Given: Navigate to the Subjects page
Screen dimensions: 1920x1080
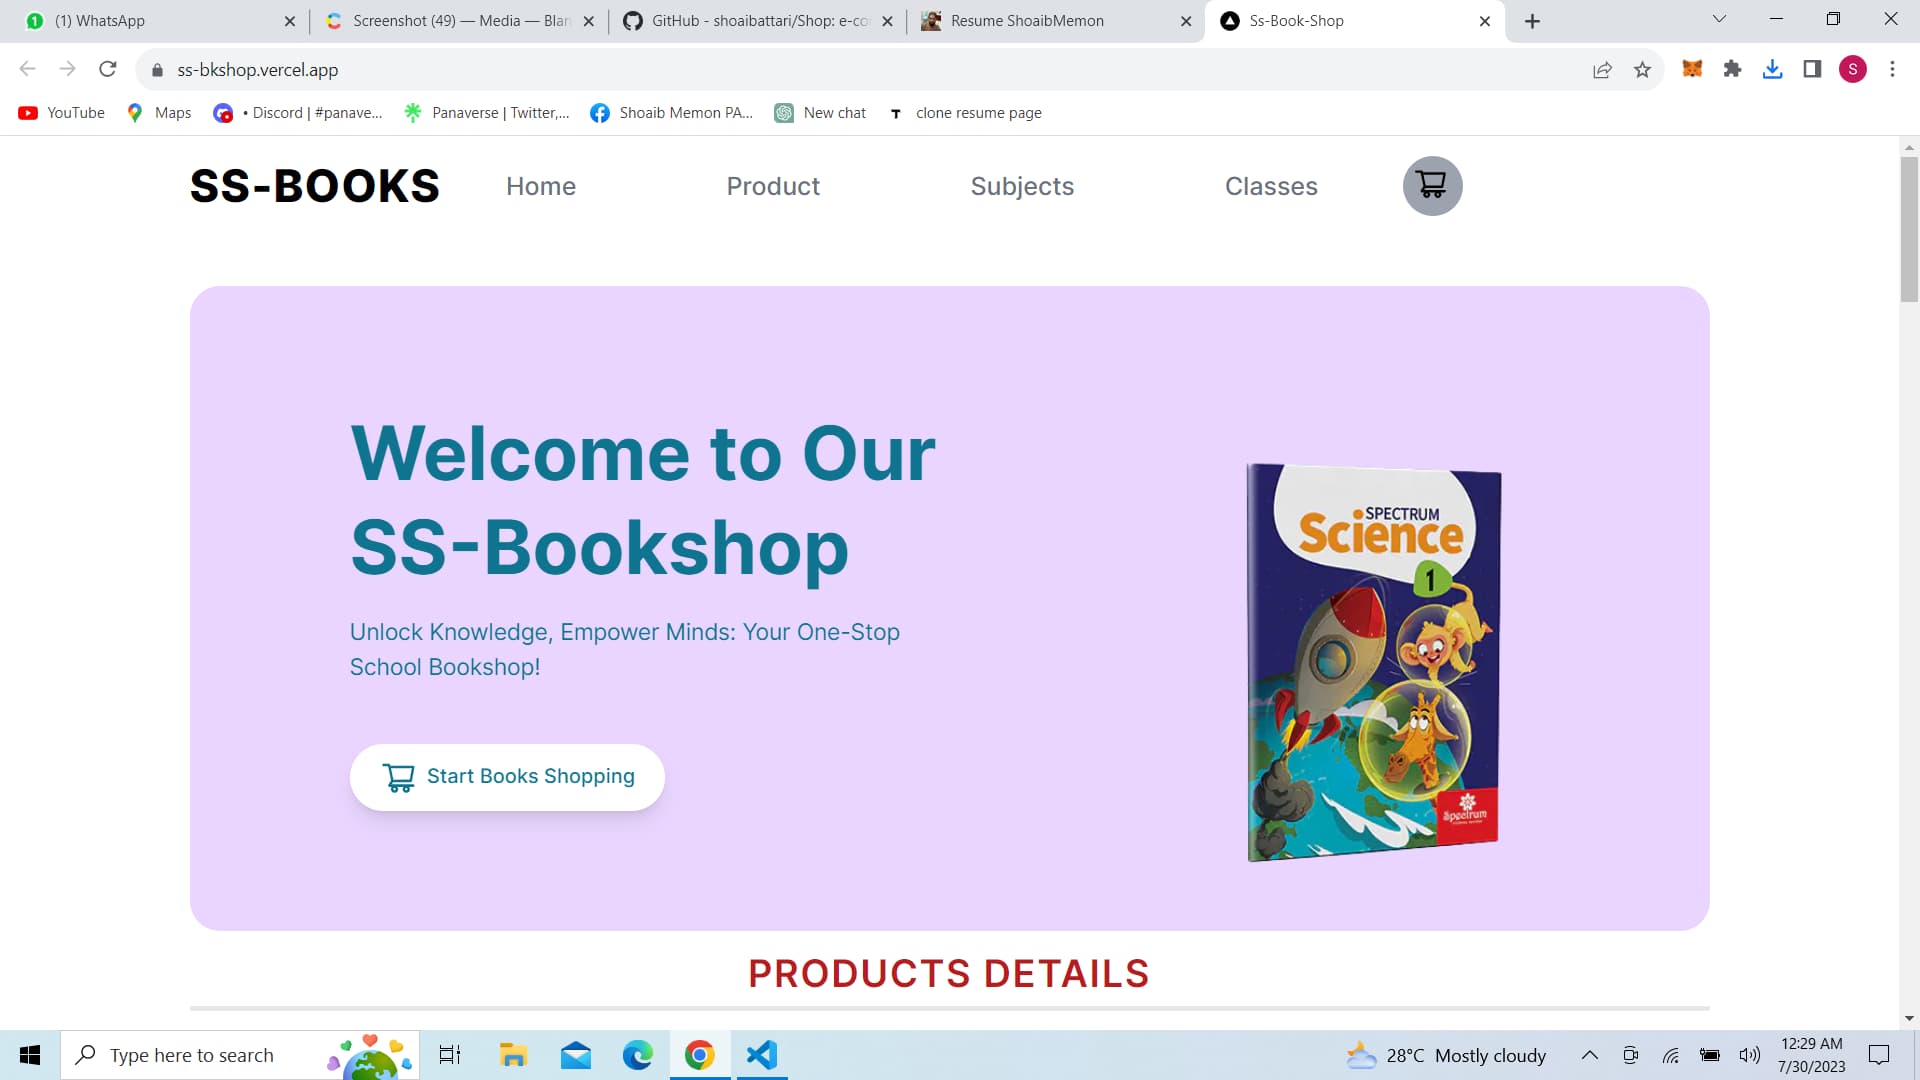Looking at the screenshot, I should point(1022,186).
